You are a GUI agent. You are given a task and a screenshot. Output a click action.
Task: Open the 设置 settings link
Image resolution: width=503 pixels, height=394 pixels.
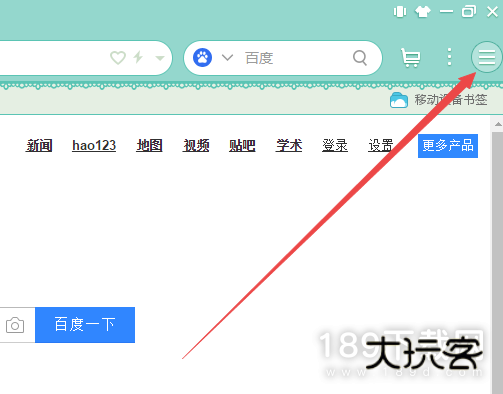pos(381,145)
